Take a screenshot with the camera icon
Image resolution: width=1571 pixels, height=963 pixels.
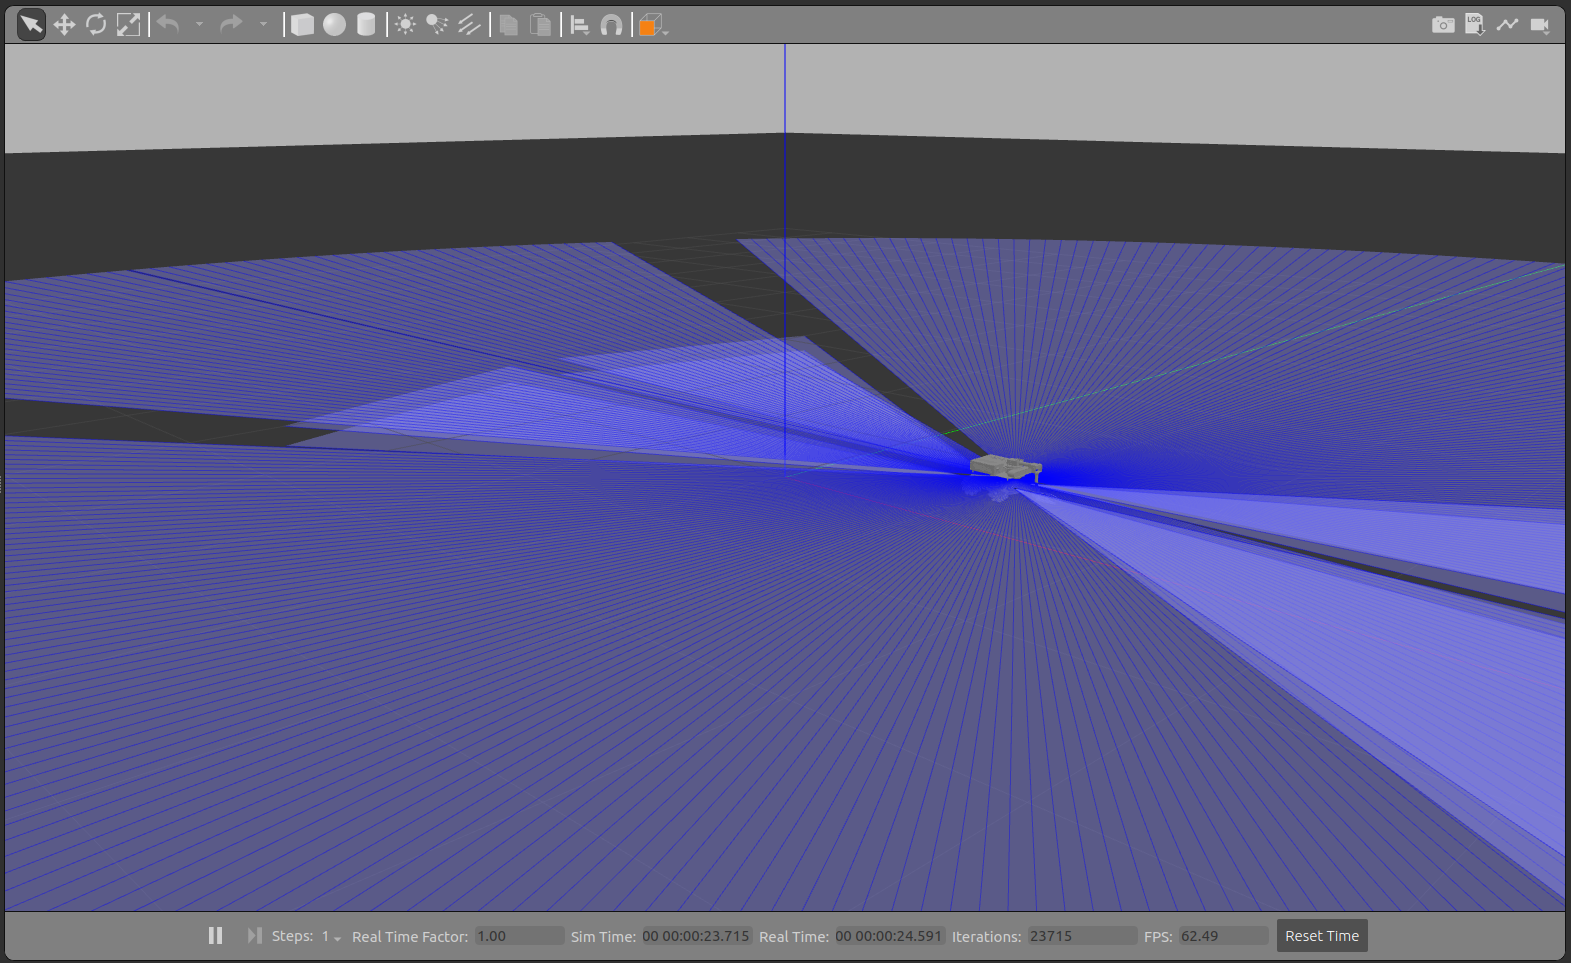(1443, 25)
